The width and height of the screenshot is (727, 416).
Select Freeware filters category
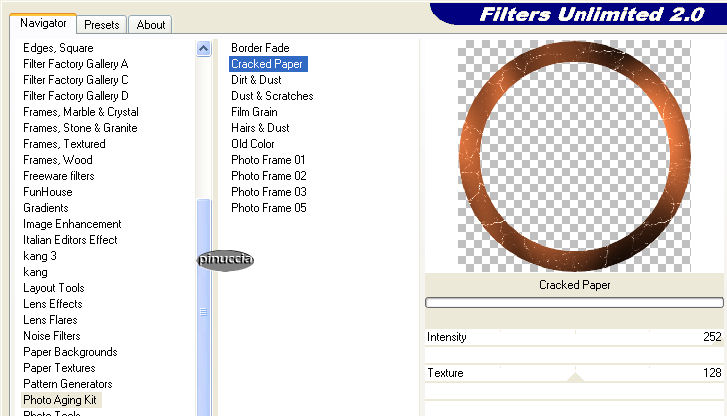58,176
